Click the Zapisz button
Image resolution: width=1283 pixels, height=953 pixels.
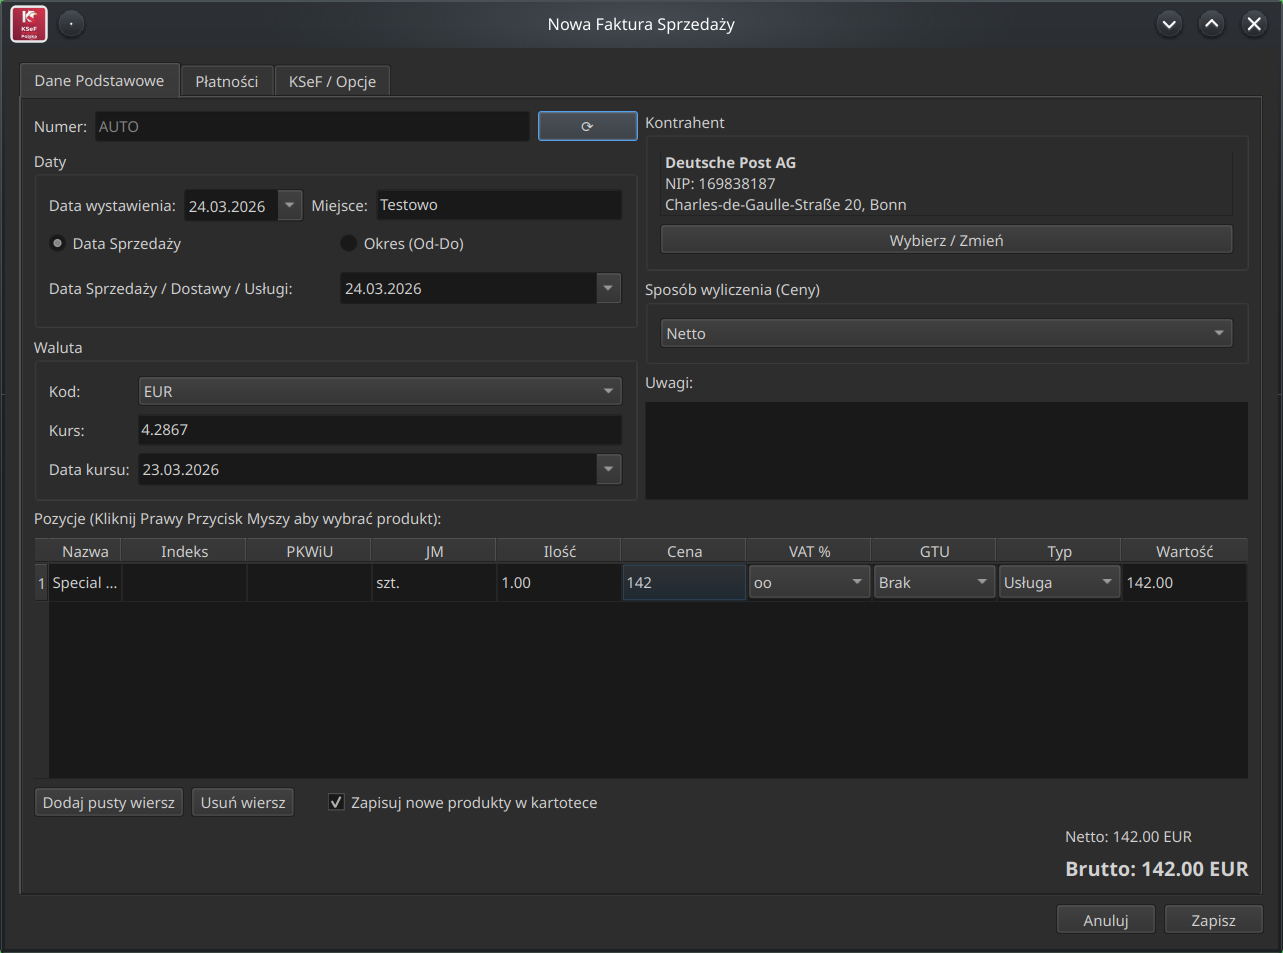(x=1213, y=920)
